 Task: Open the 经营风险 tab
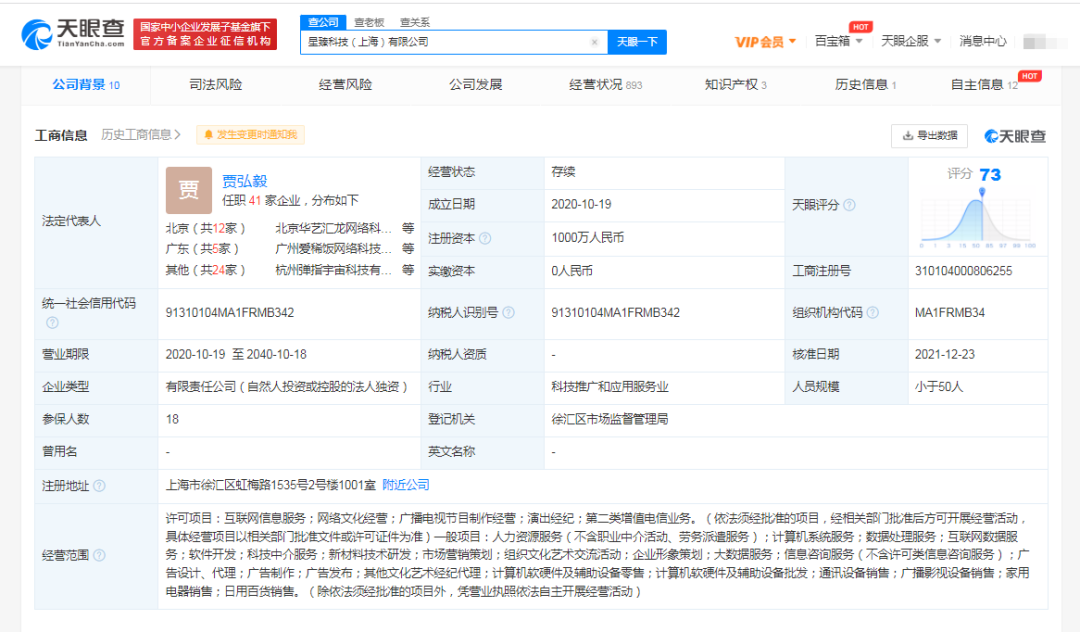[x=345, y=85]
